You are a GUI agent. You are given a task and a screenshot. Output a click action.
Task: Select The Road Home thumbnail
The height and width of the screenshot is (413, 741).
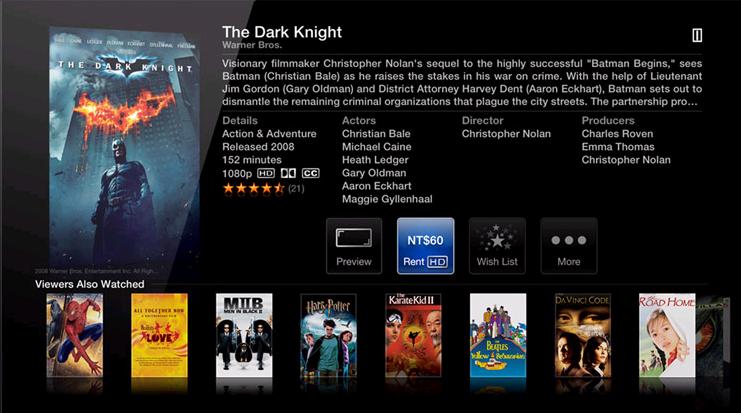tap(667, 335)
